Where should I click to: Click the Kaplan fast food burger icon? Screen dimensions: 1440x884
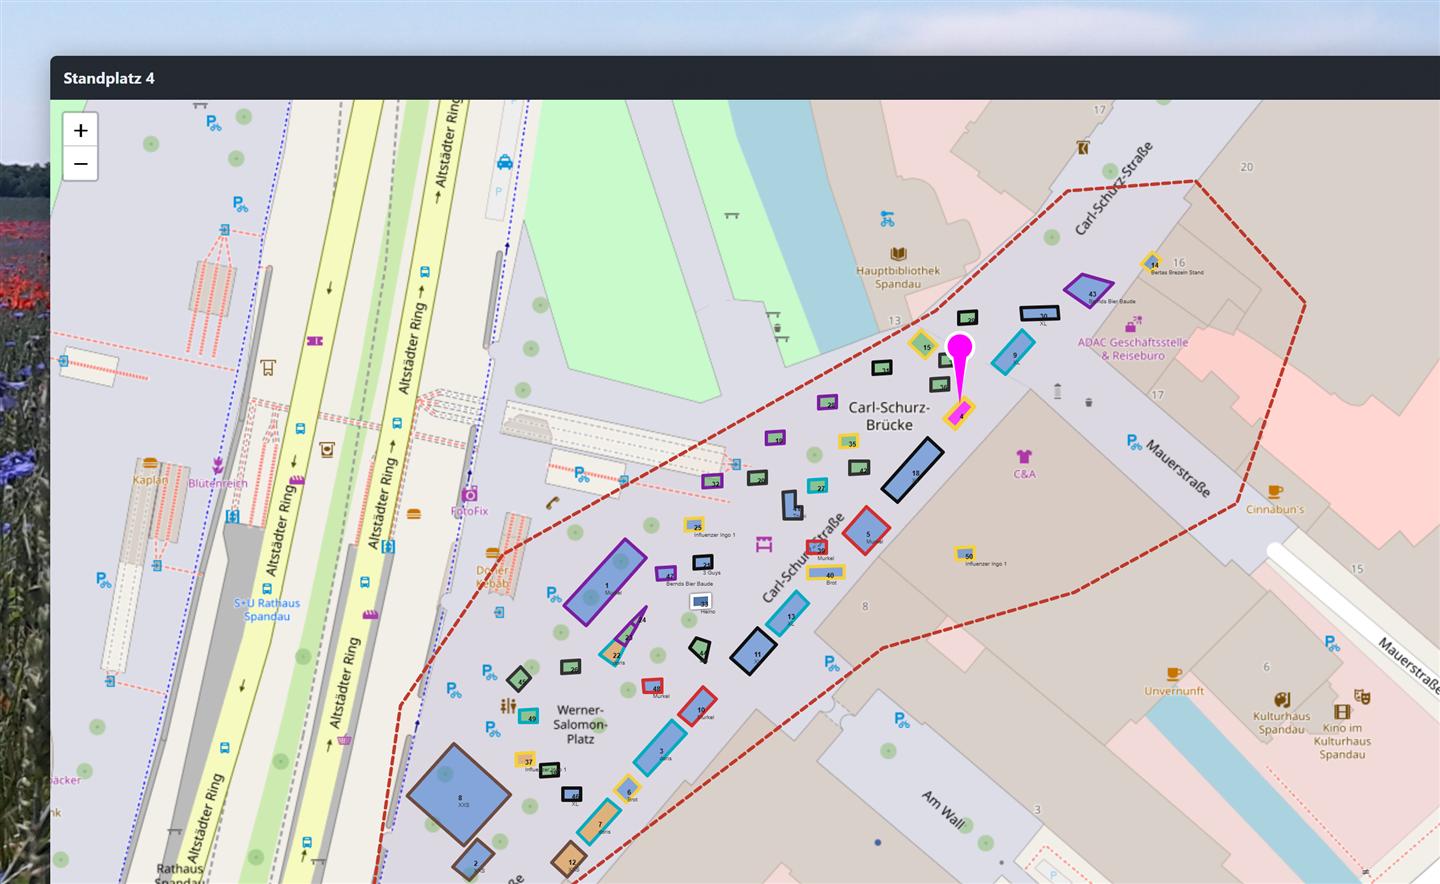click(150, 463)
